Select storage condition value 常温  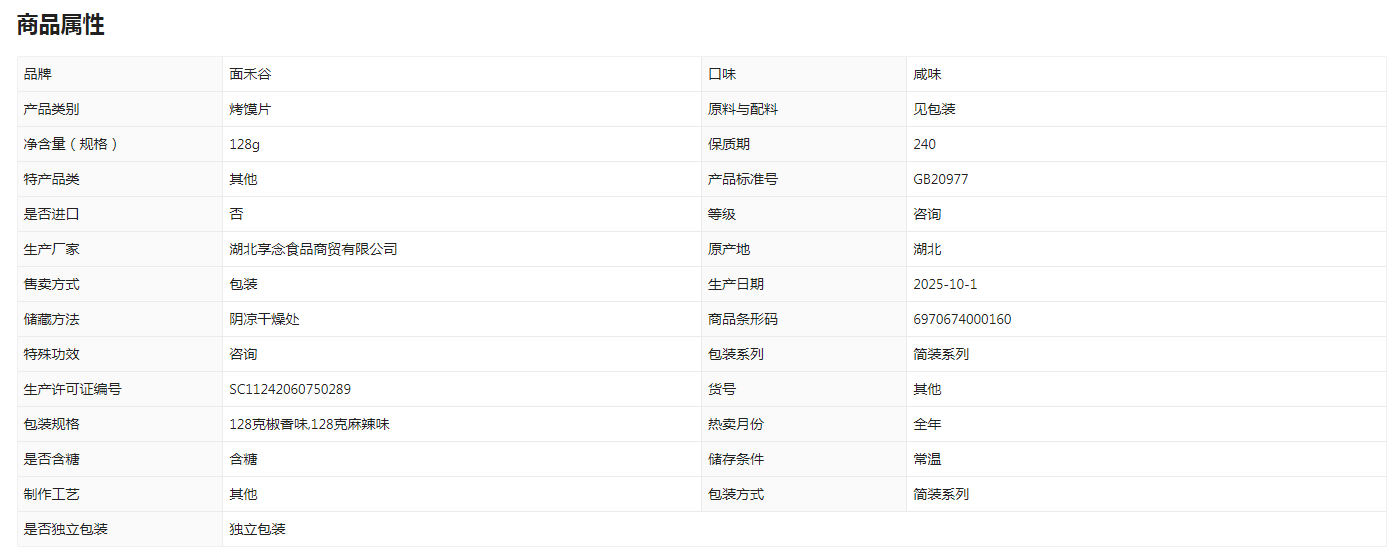pos(927,459)
